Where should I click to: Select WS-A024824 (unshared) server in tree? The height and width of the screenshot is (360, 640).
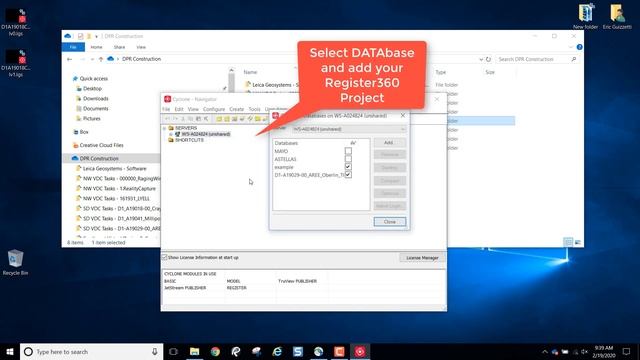pyautogui.click(x=206, y=134)
